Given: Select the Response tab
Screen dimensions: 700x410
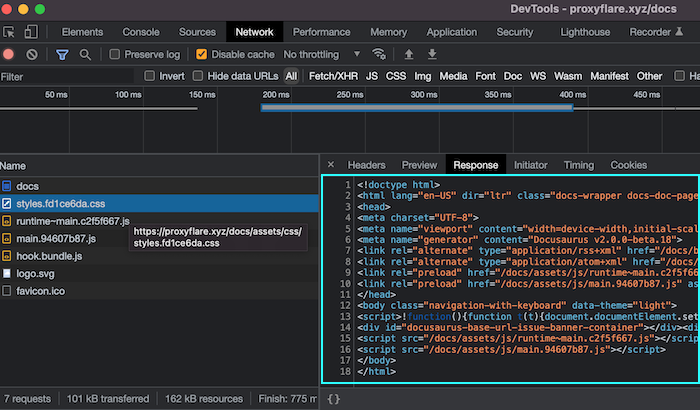Looking at the screenshot, I should [475, 165].
